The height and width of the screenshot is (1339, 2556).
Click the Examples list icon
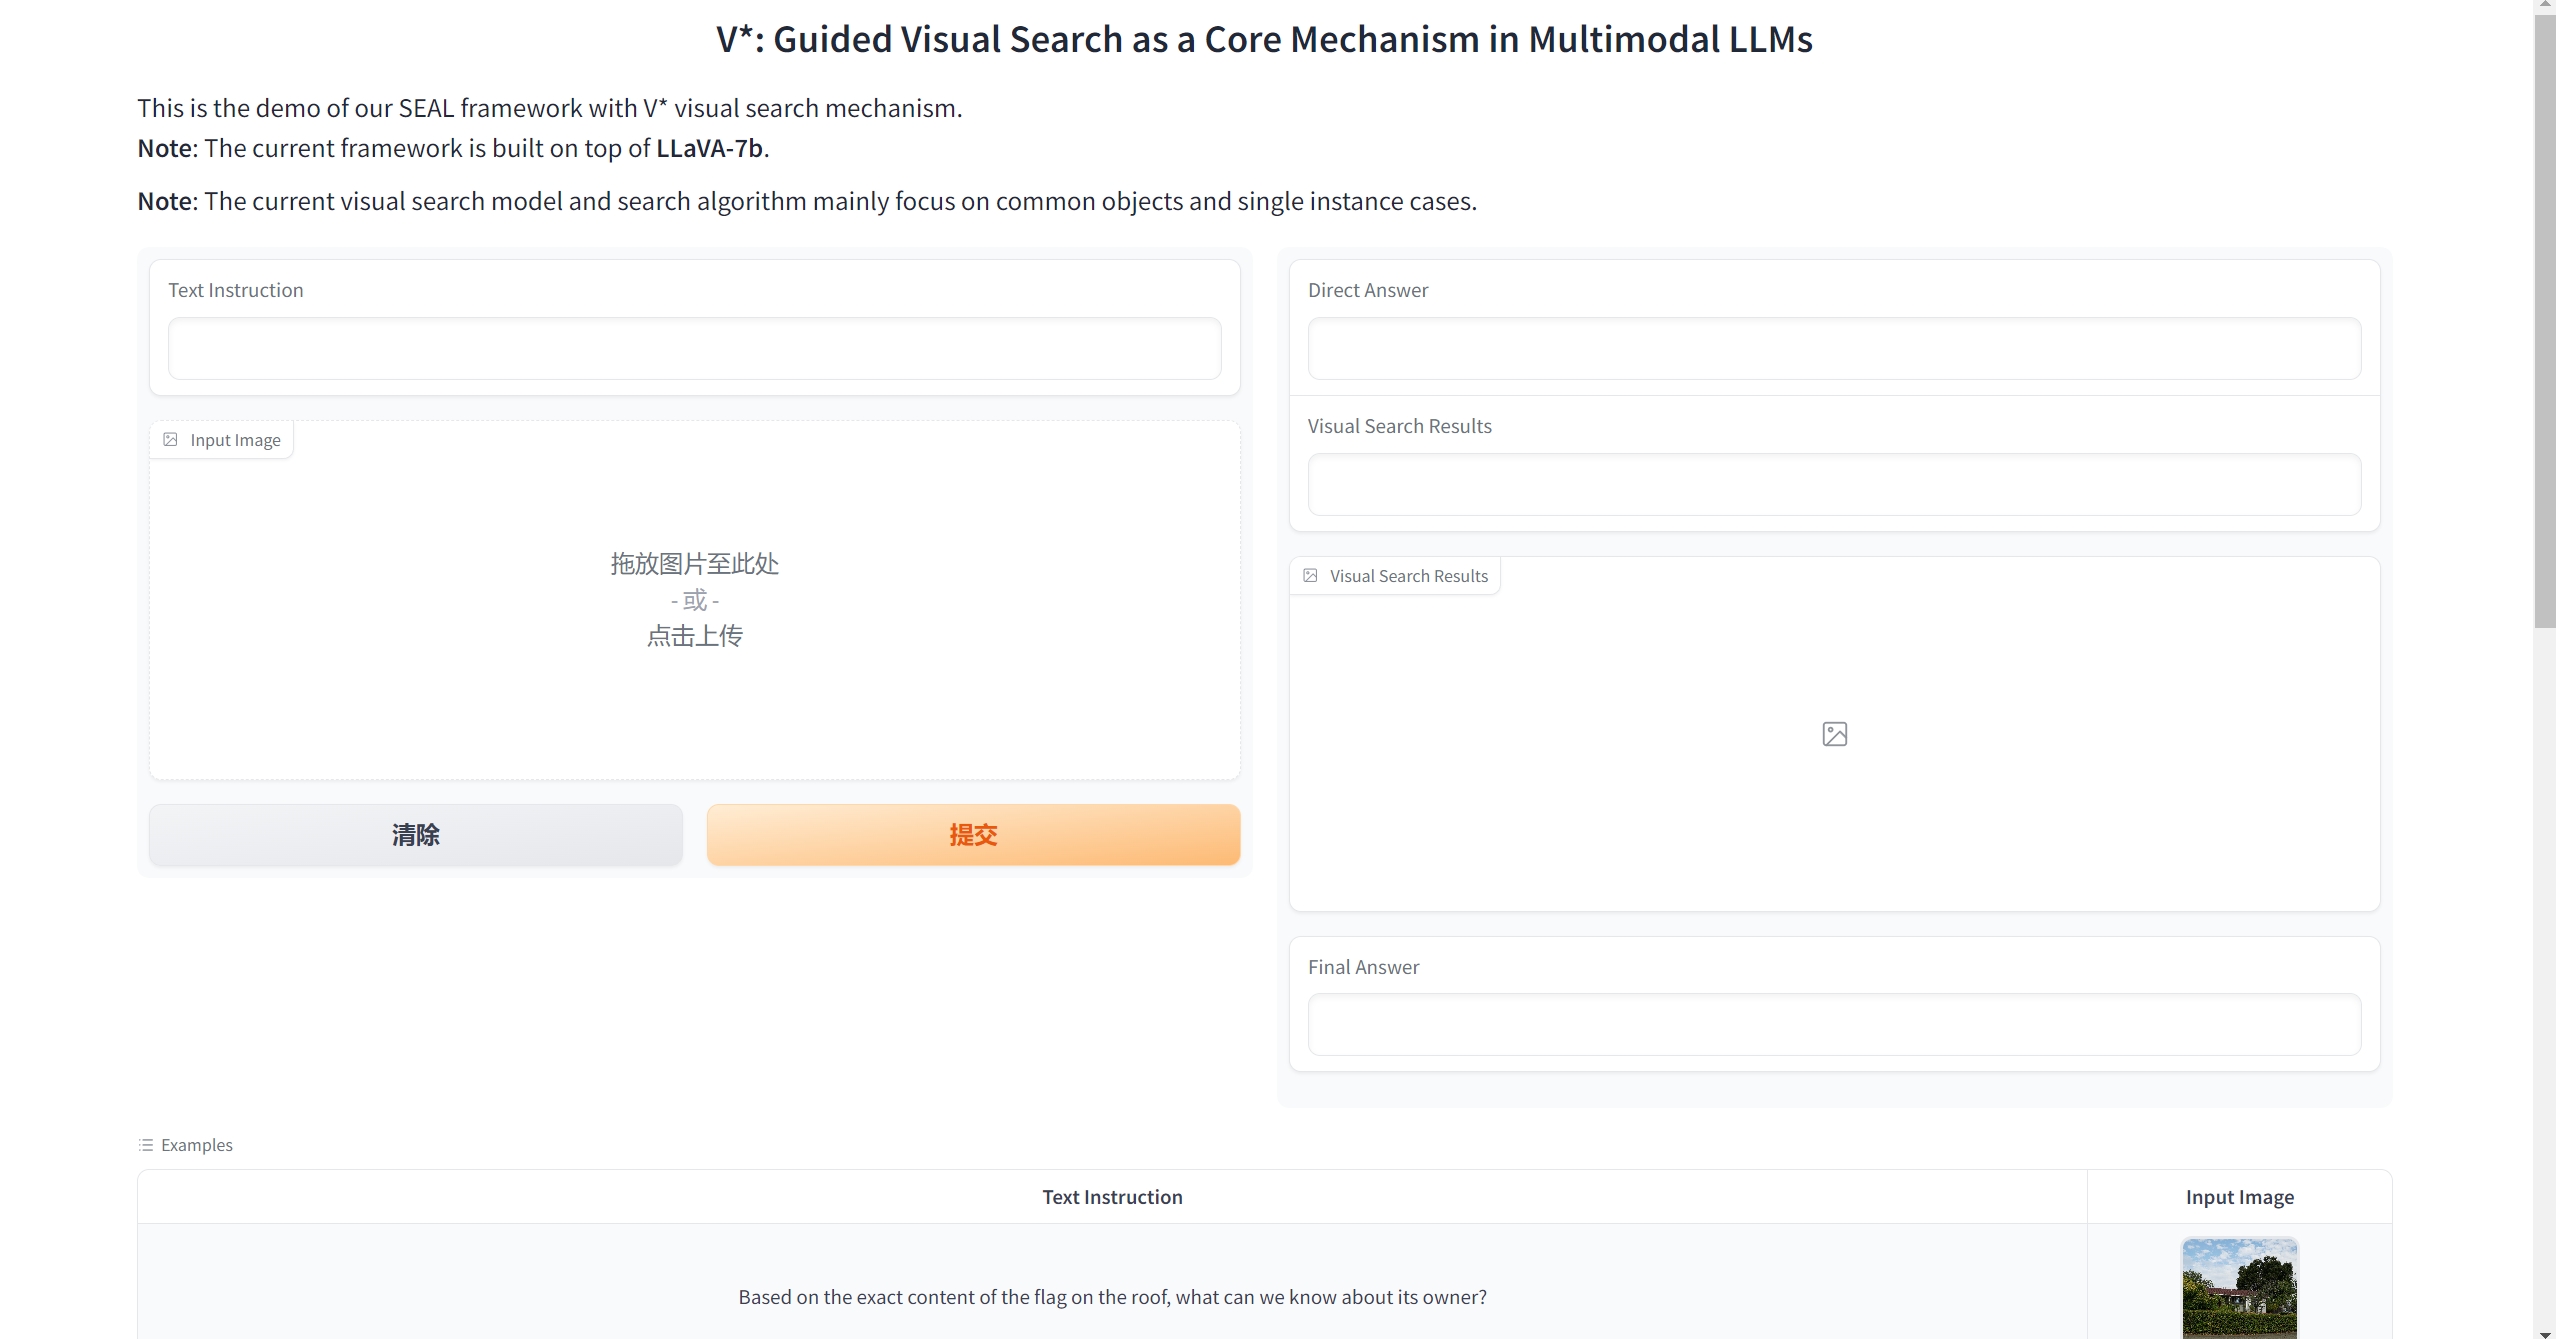(x=146, y=1145)
